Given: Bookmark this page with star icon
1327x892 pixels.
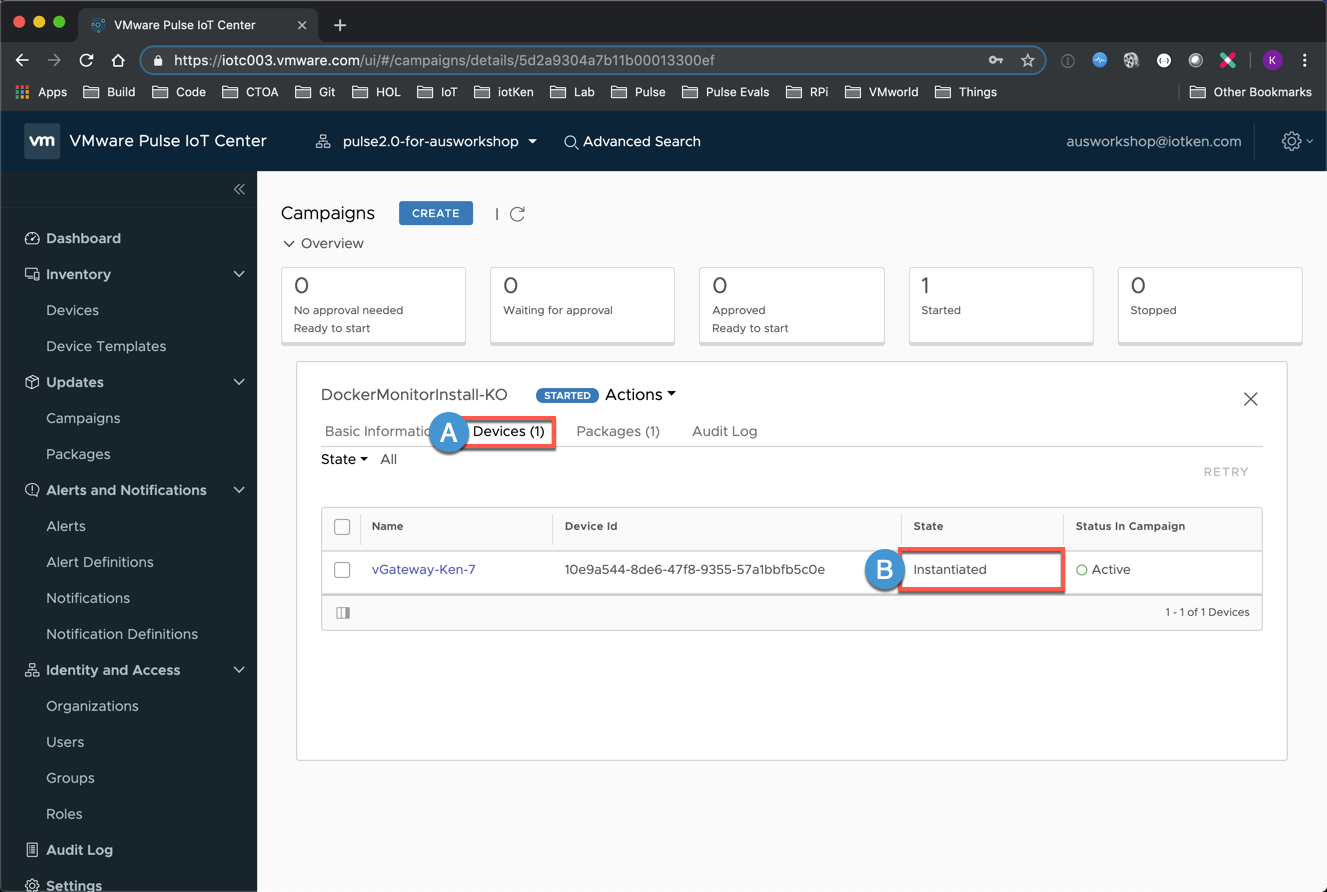Looking at the screenshot, I should [1027, 60].
